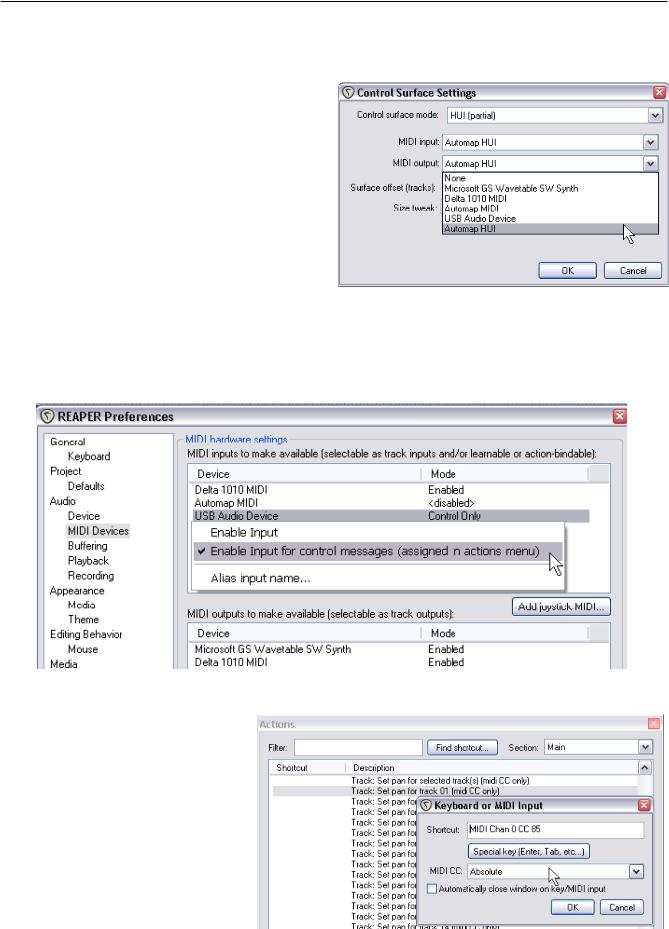Click Shortcut field MIDI Chan 0 CC 85
669x929 pixels.
pyautogui.click(x=556, y=829)
